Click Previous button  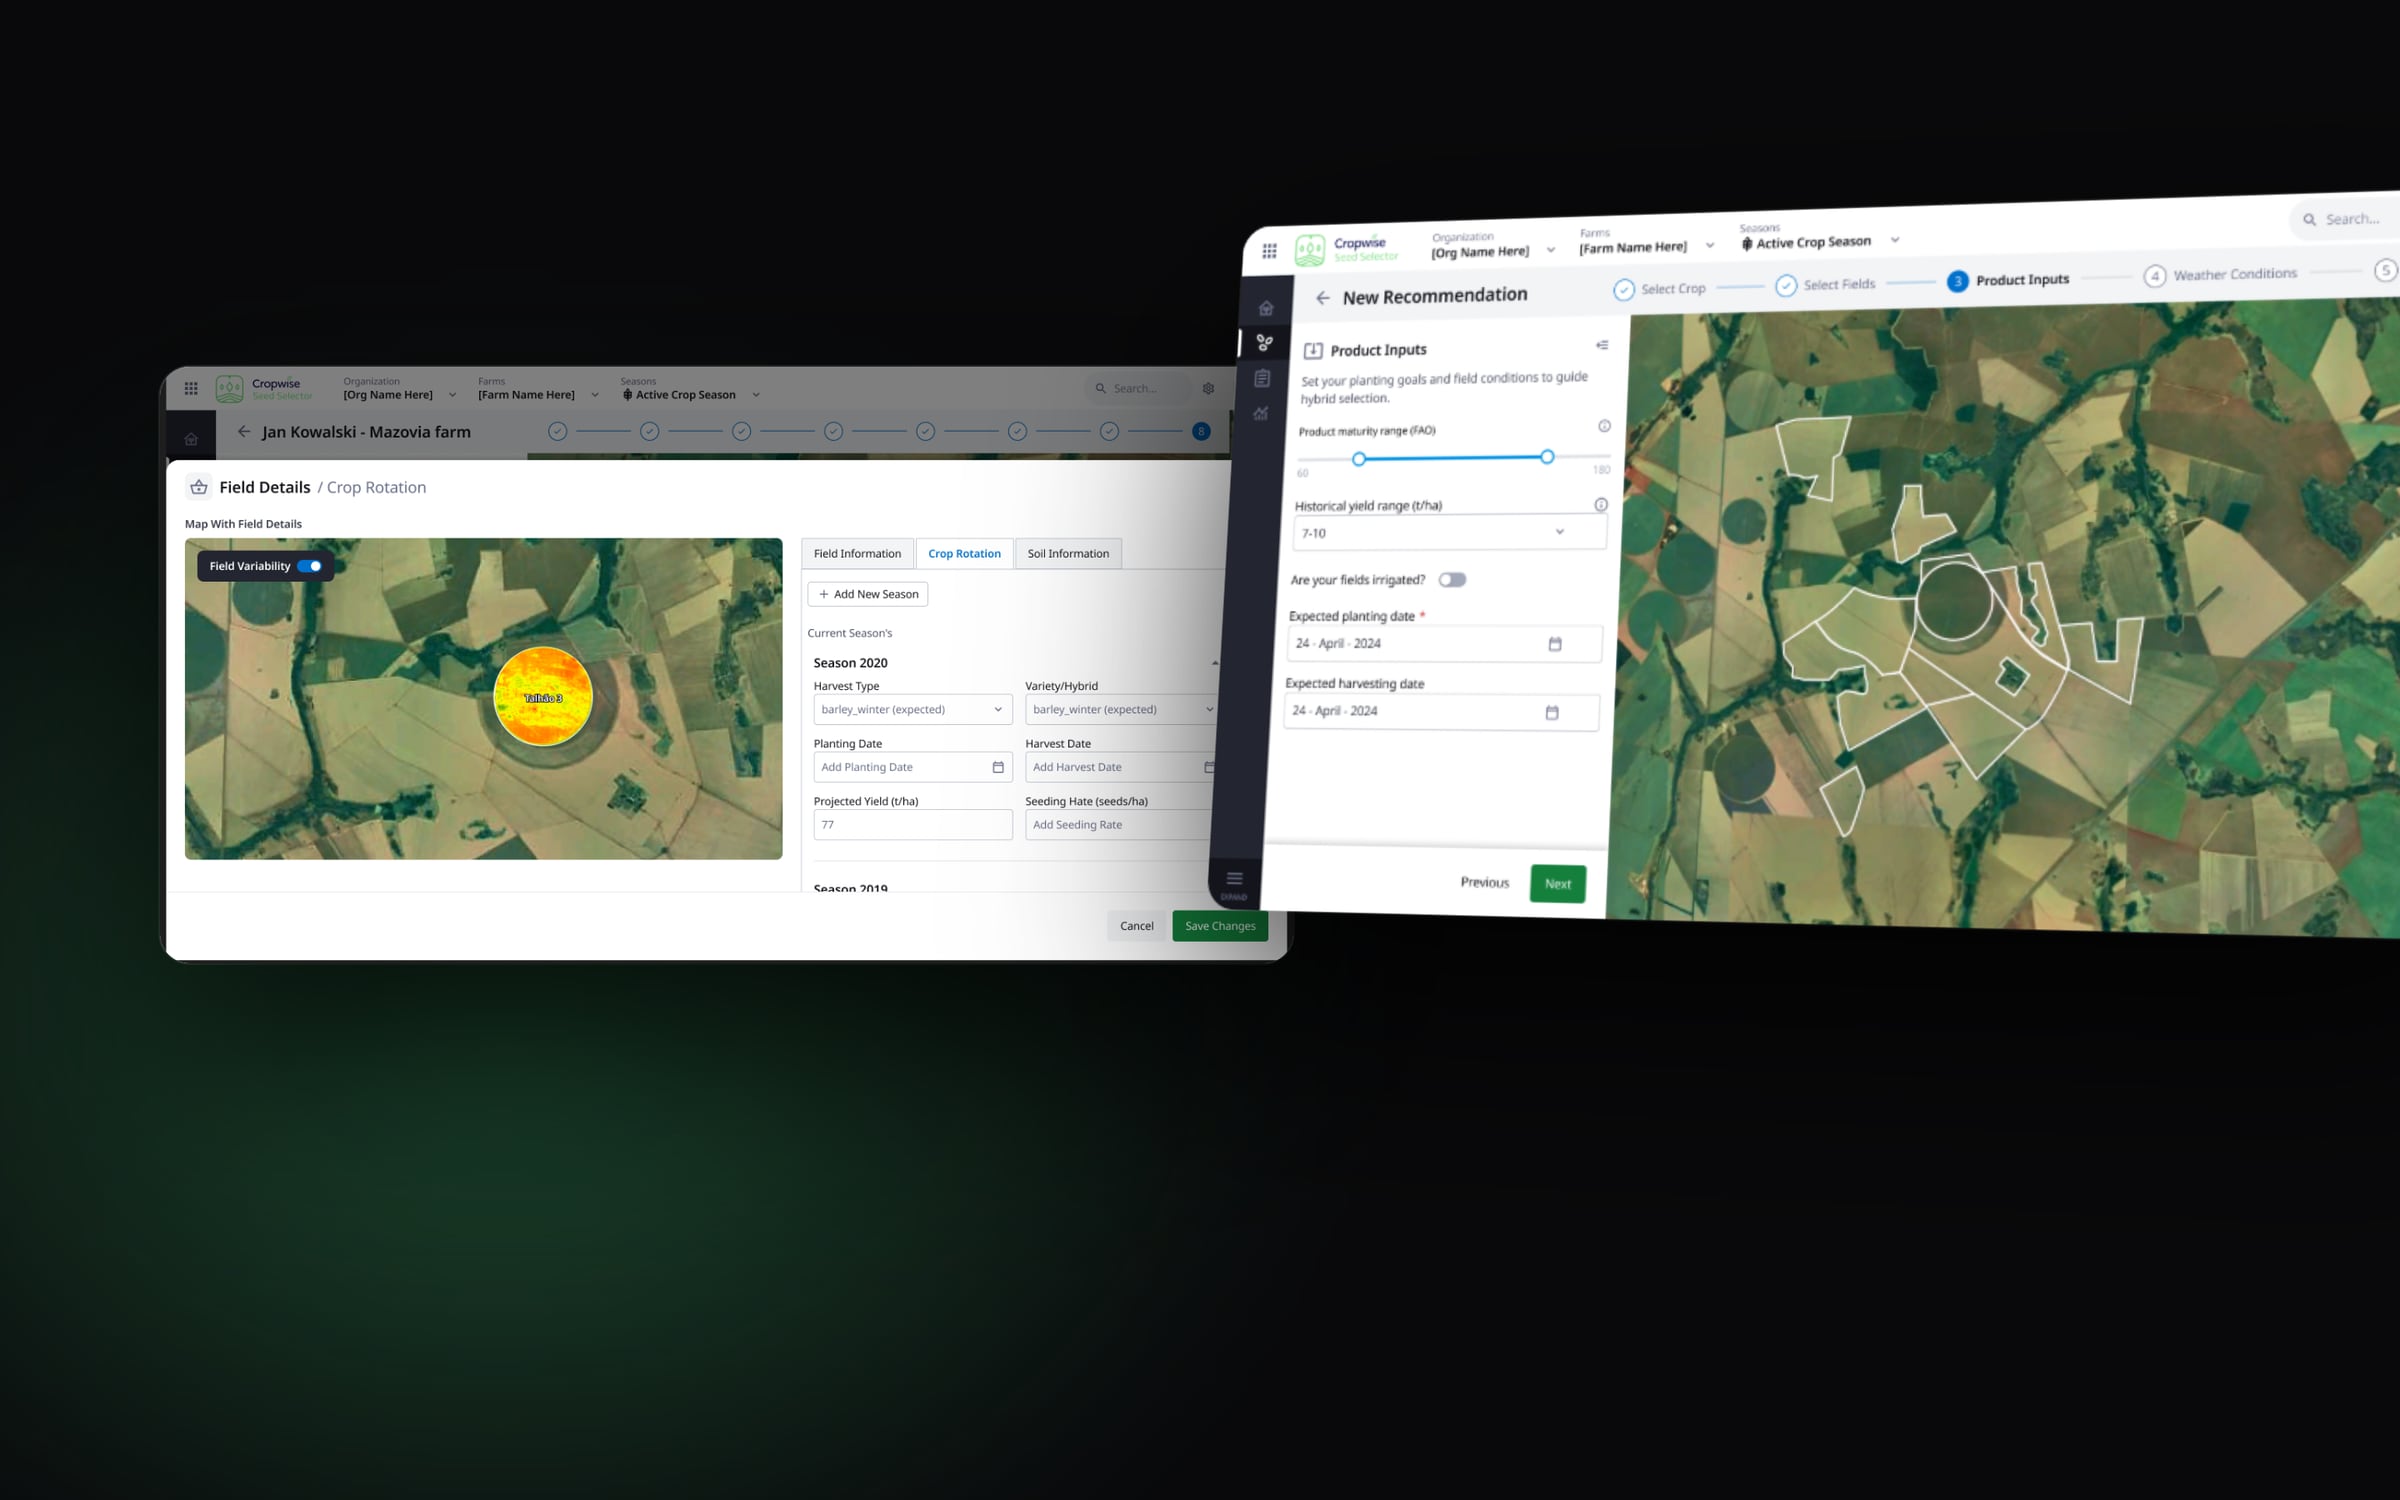coord(1485,882)
